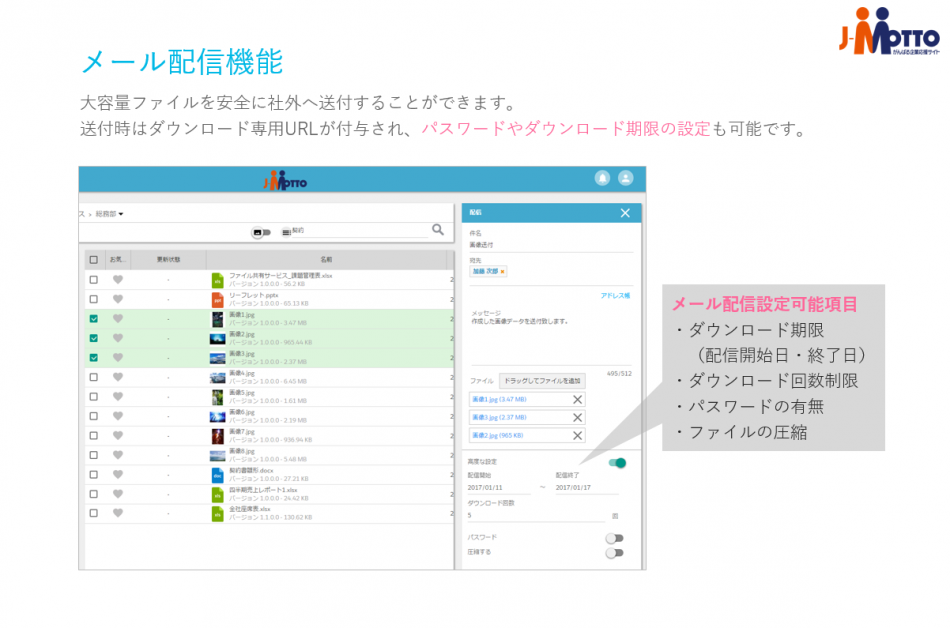Click the 配信開始 date field 2017/01/11
Viewport: 950px width, 628px height.
click(x=499, y=488)
